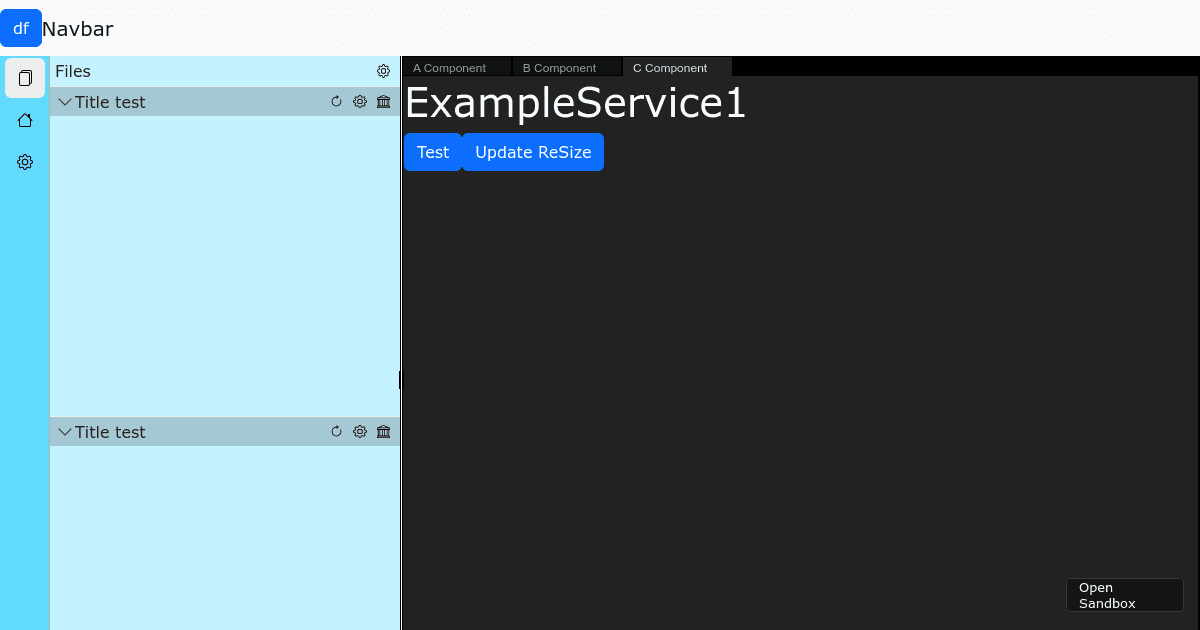Open Sandbox via the bottom-right button
The width and height of the screenshot is (1200, 630).
pyautogui.click(x=1124, y=595)
